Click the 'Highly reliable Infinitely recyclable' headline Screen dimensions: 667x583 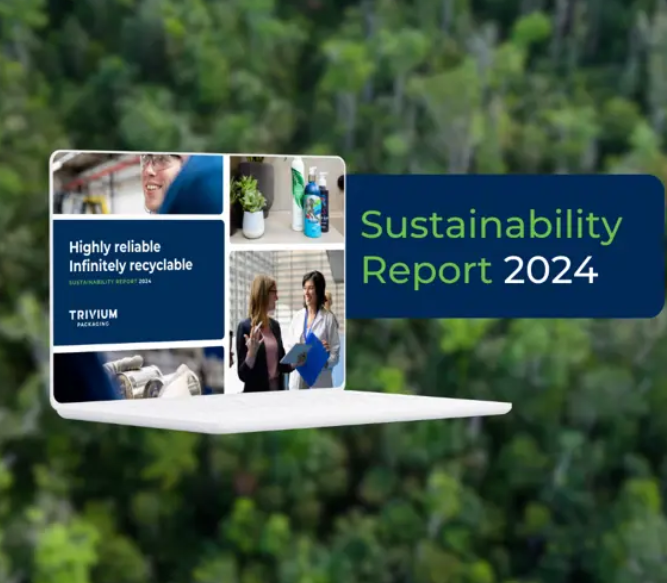pyautogui.click(x=131, y=256)
